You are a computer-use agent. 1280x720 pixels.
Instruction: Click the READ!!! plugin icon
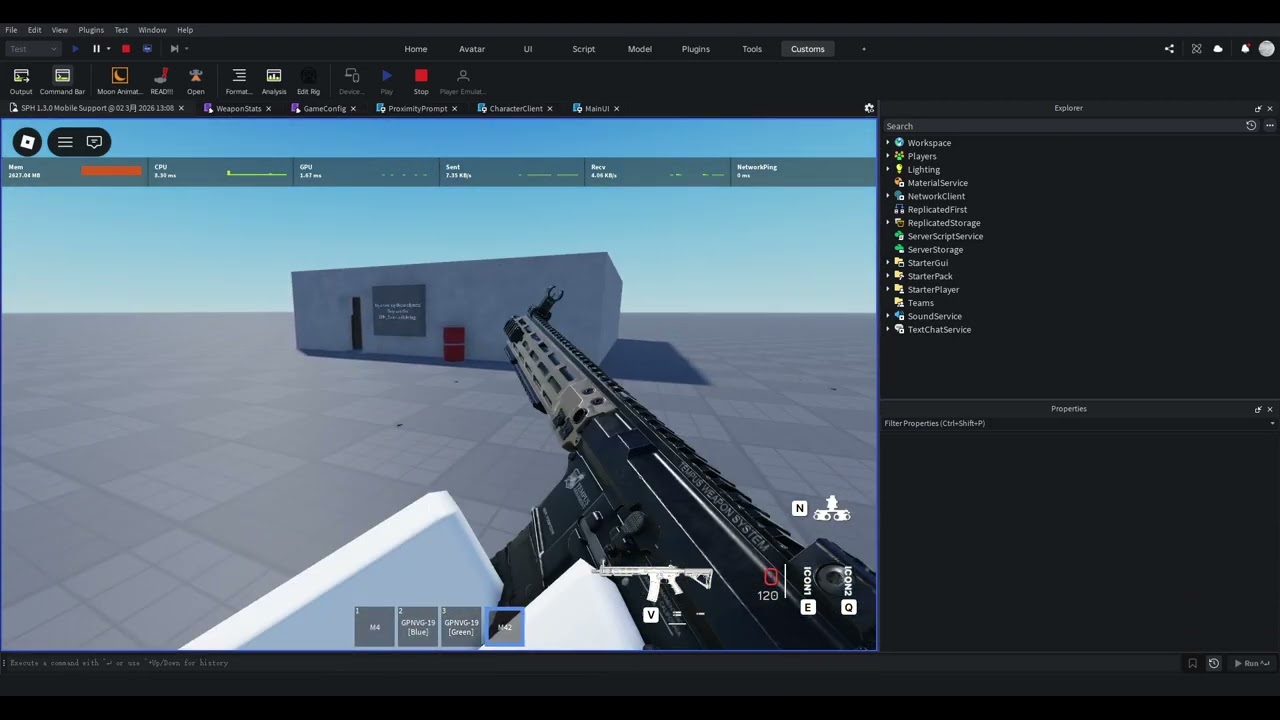pos(162,81)
